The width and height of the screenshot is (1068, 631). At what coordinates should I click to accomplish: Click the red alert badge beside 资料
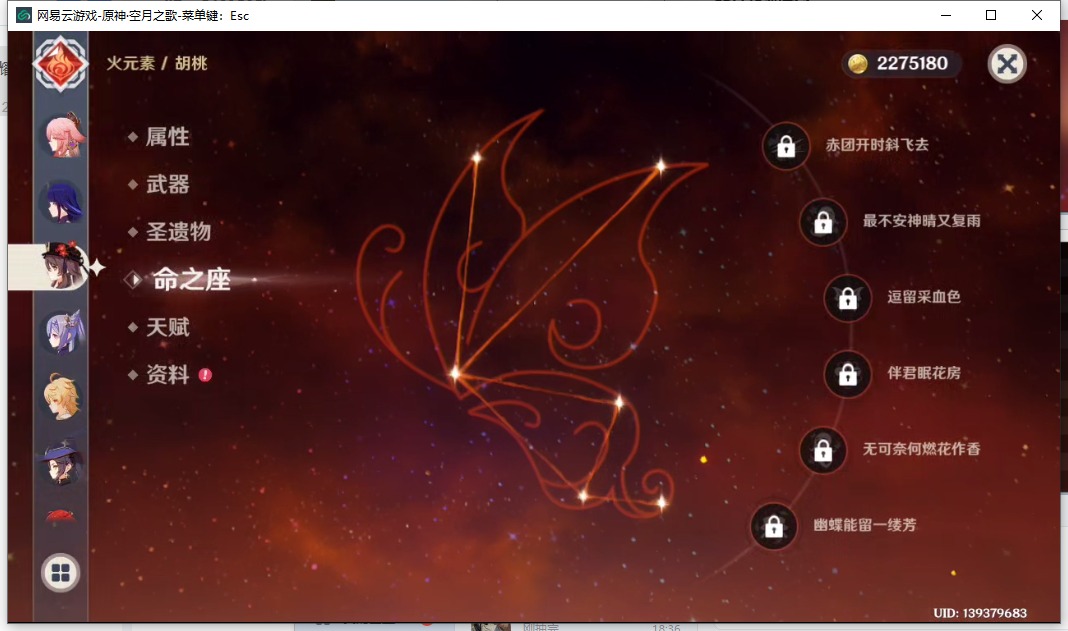[205, 375]
